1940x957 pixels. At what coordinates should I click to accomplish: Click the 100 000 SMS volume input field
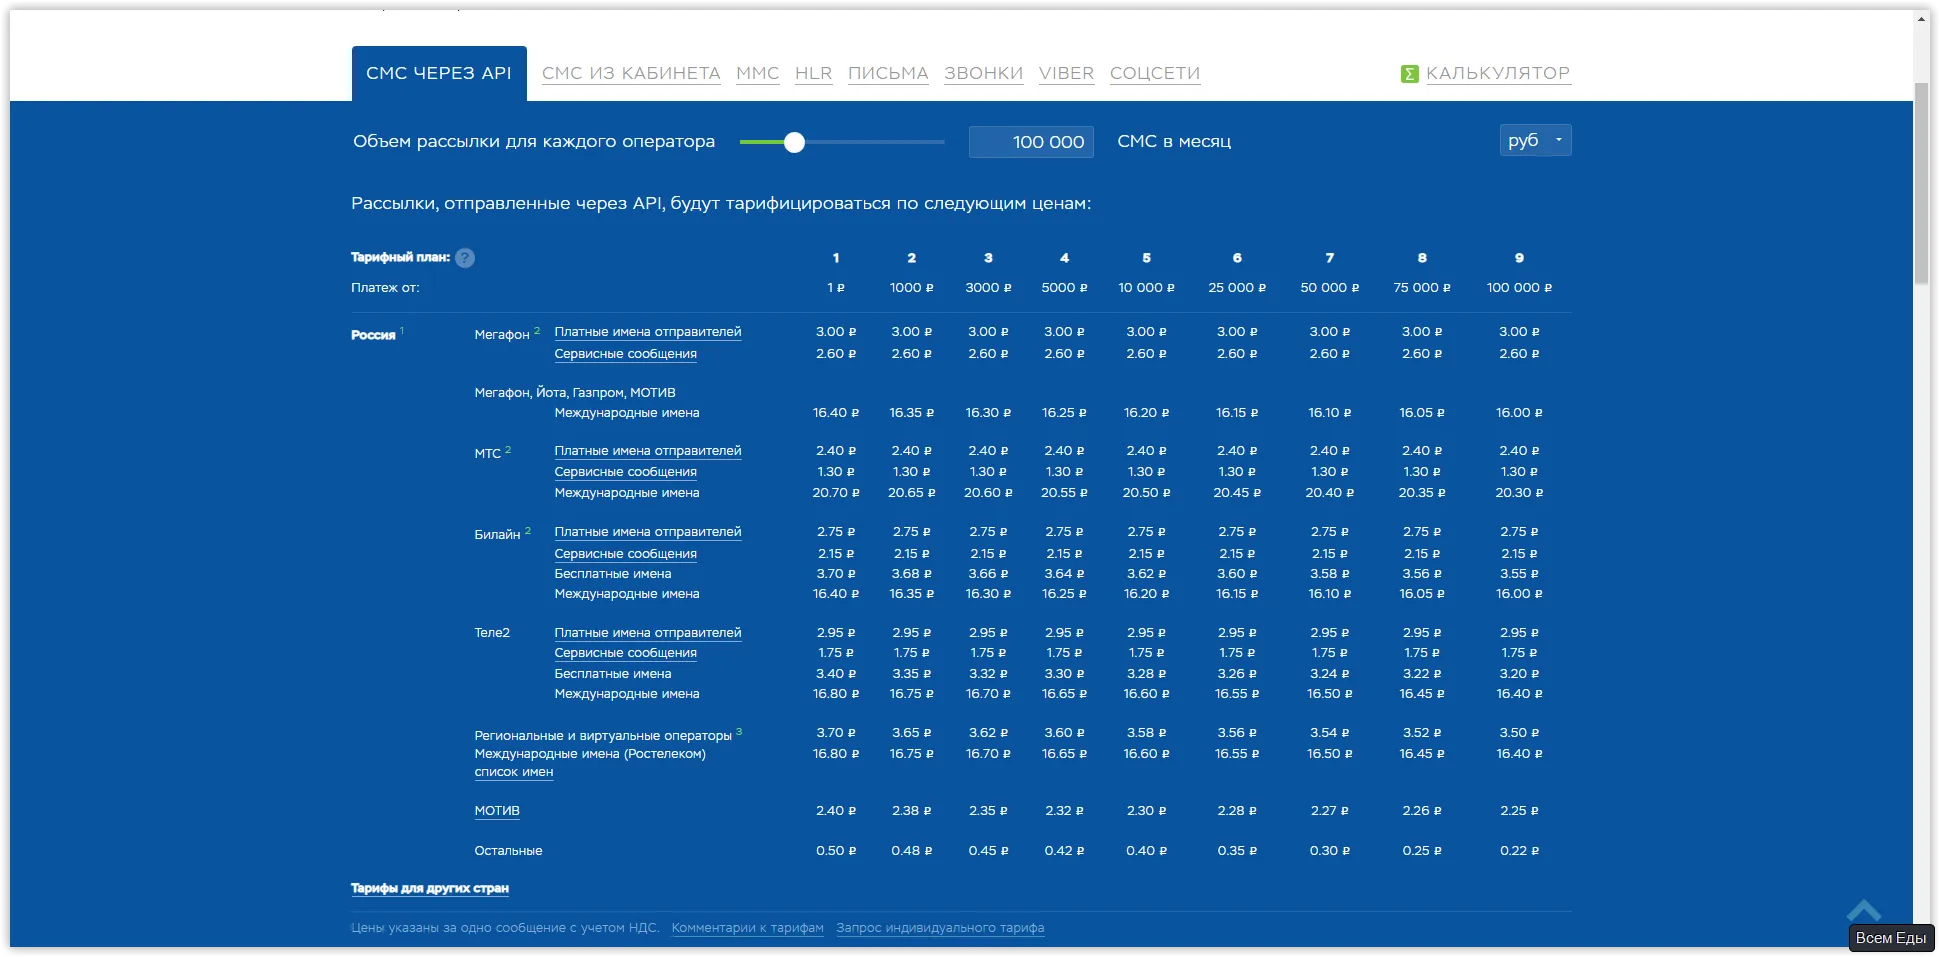[1031, 142]
